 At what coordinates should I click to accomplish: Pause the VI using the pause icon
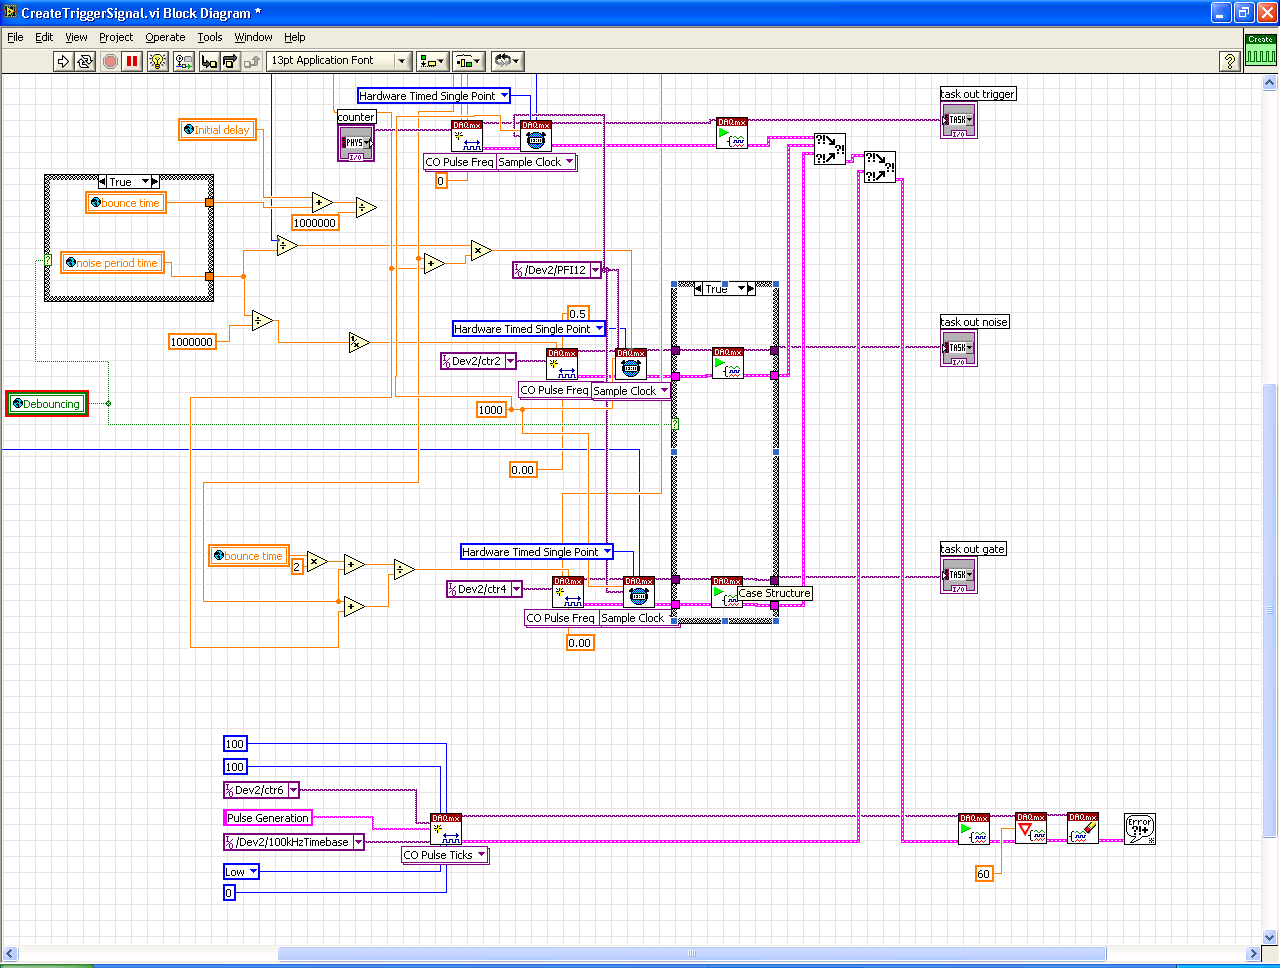(132, 61)
